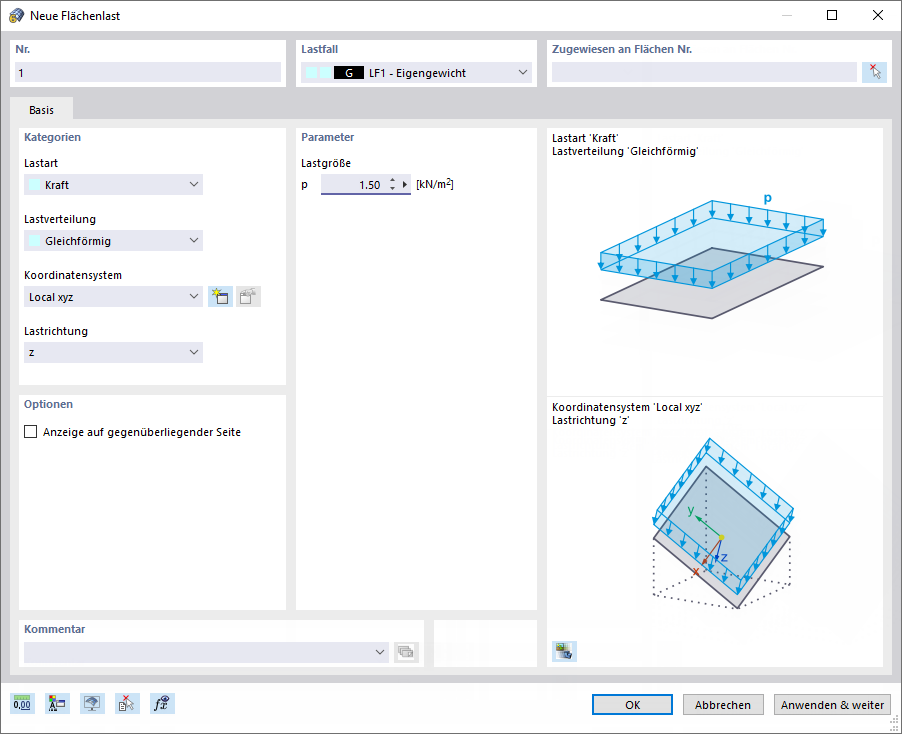
Task: Click the Abbrechen button
Action: (723, 705)
